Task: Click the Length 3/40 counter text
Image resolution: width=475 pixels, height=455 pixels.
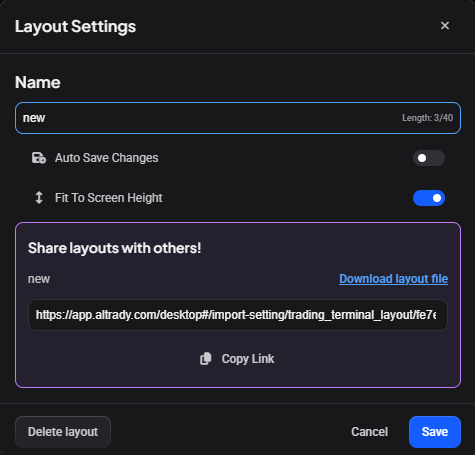Action: [427, 118]
